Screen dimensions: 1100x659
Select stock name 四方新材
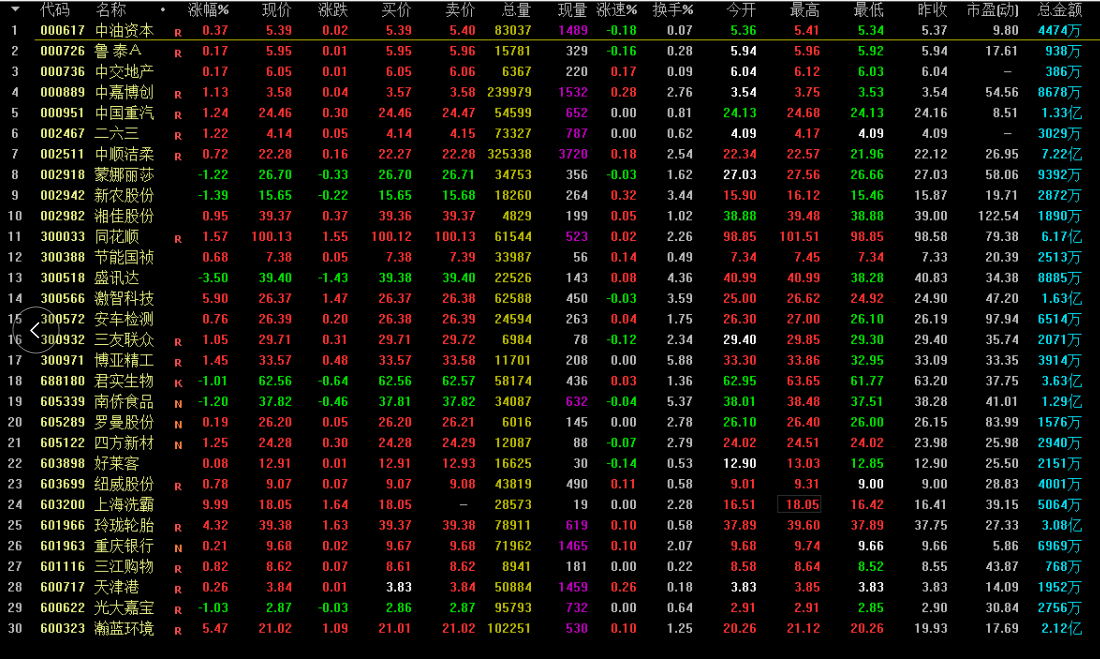point(124,443)
